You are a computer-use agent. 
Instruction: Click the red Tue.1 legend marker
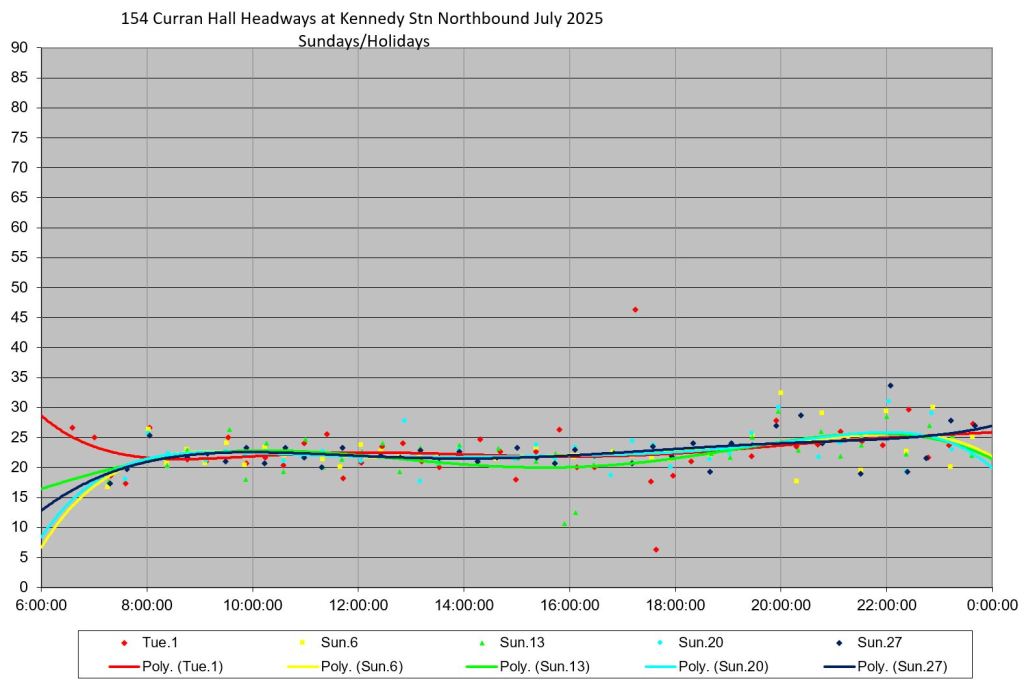click(124, 643)
